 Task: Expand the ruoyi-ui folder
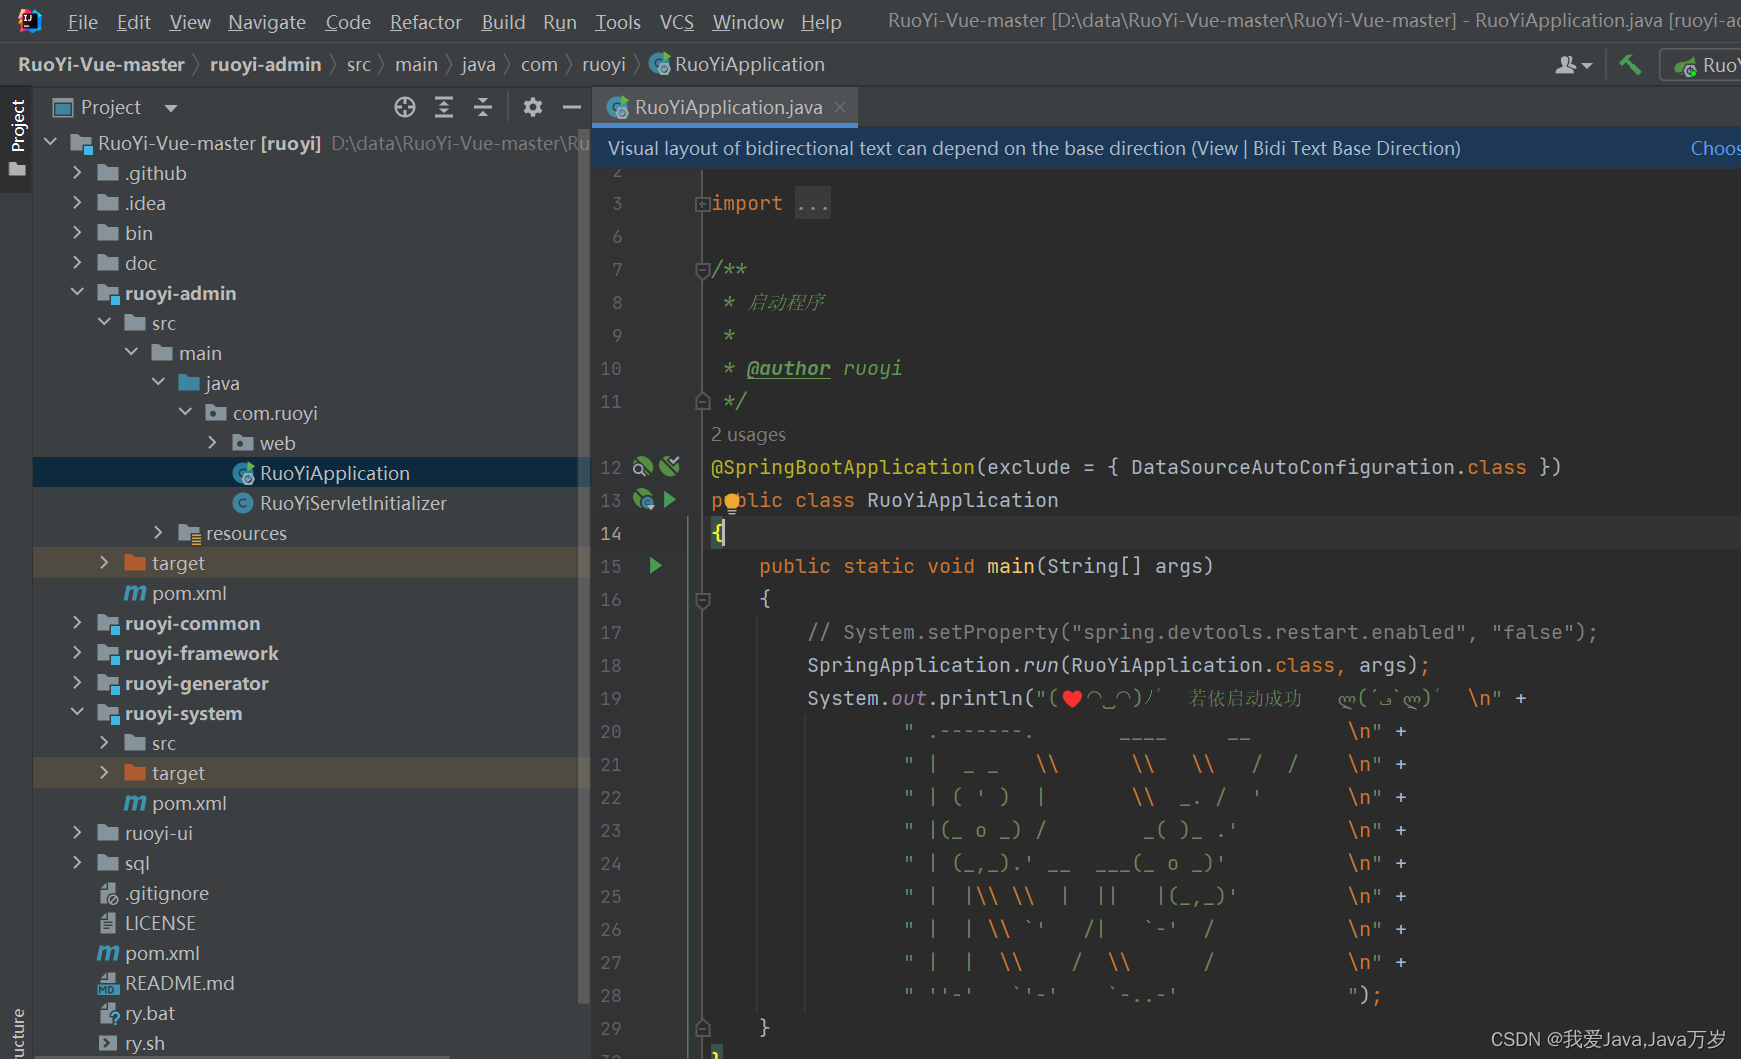[x=77, y=832]
